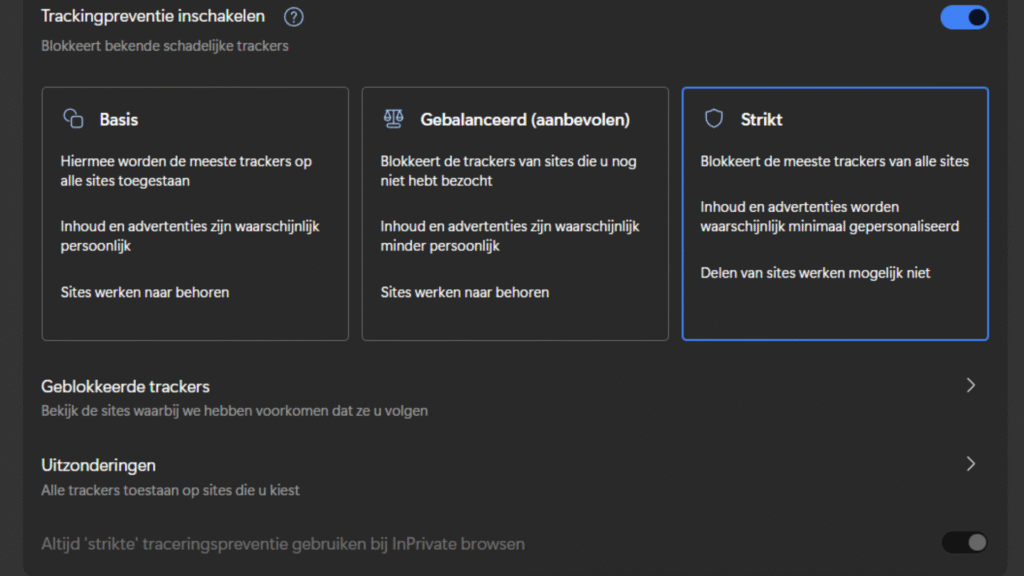Click the balance scales icon for Gebalanceerd

point(393,119)
